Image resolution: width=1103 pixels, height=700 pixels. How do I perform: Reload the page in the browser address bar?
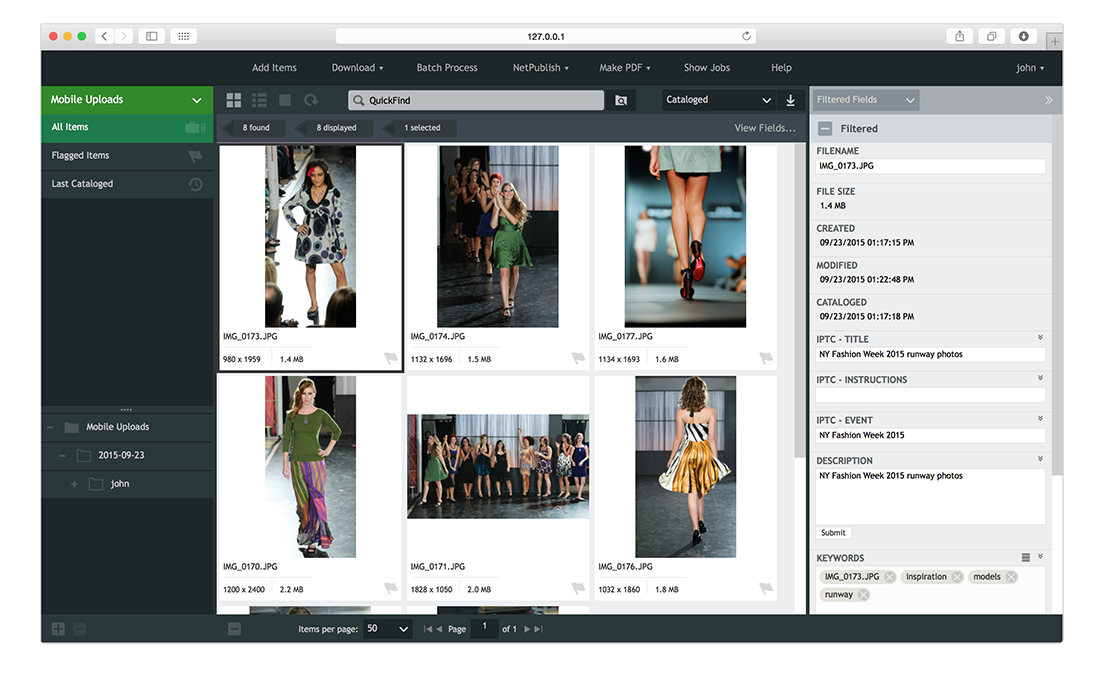pyautogui.click(x=746, y=36)
